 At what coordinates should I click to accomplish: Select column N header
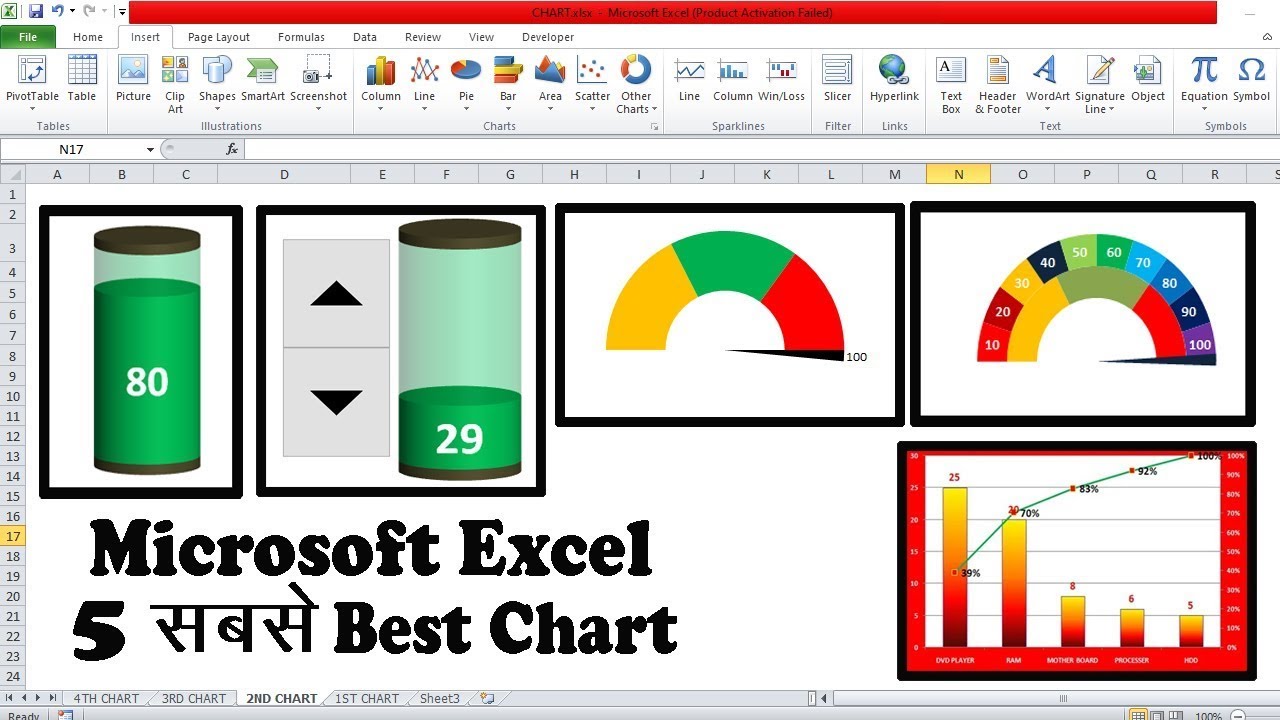[959, 174]
